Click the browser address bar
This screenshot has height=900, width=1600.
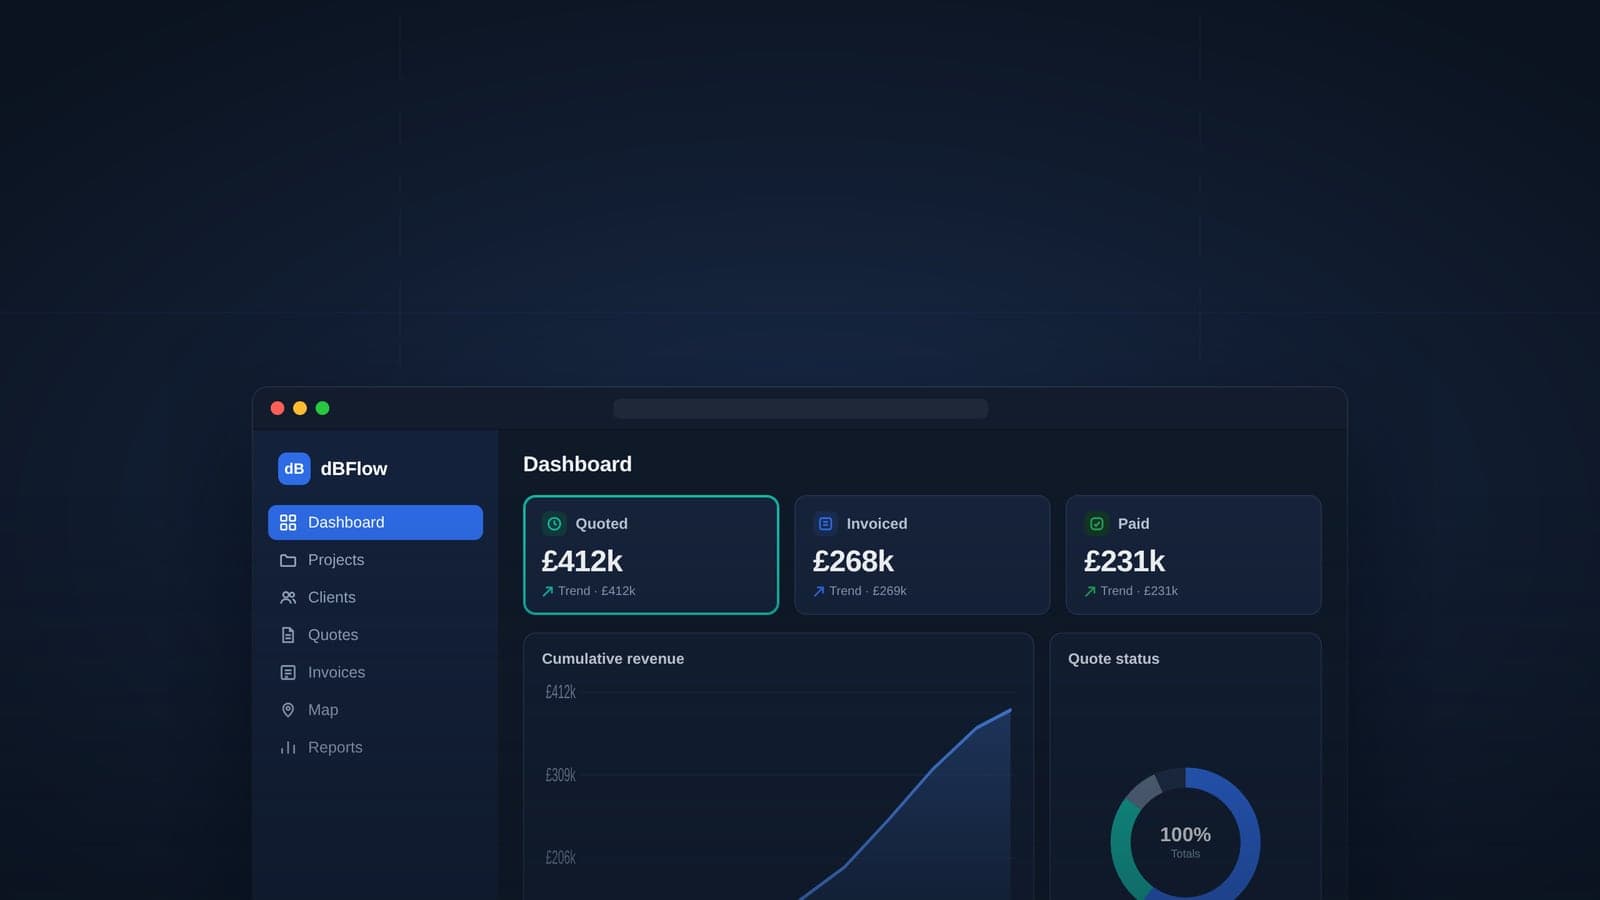pyautogui.click(x=800, y=408)
